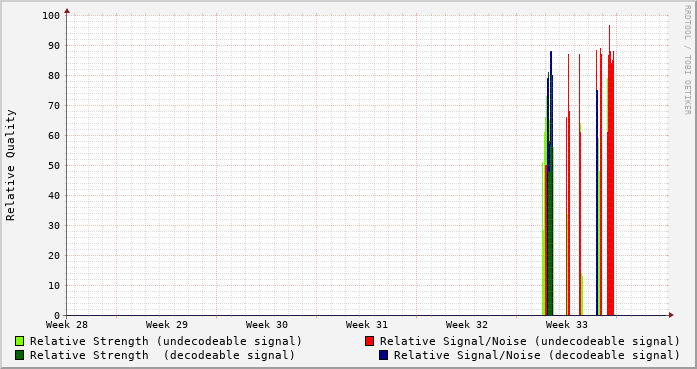Click the blue decodeable Signal/Noise swatch
The height and width of the screenshot is (369, 697).
(383, 355)
